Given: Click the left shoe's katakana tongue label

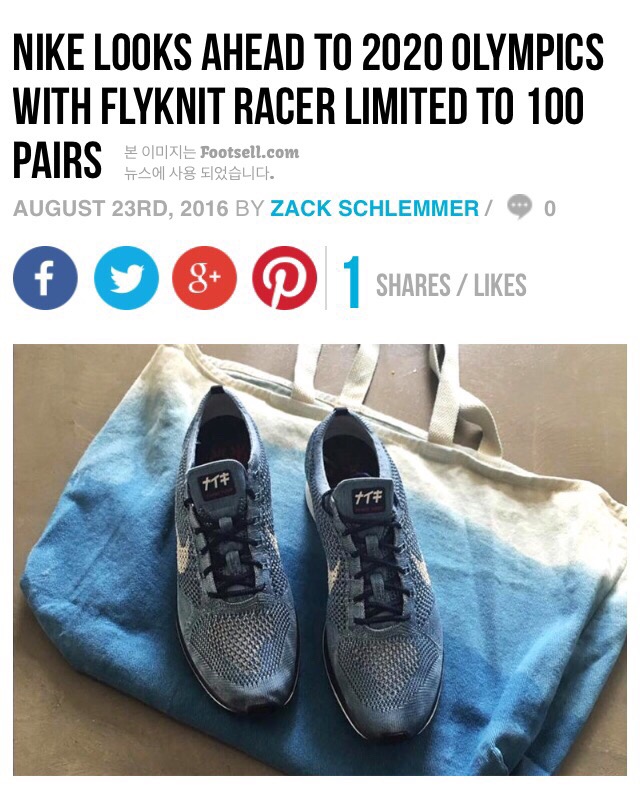Looking at the screenshot, I should (x=217, y=482).
